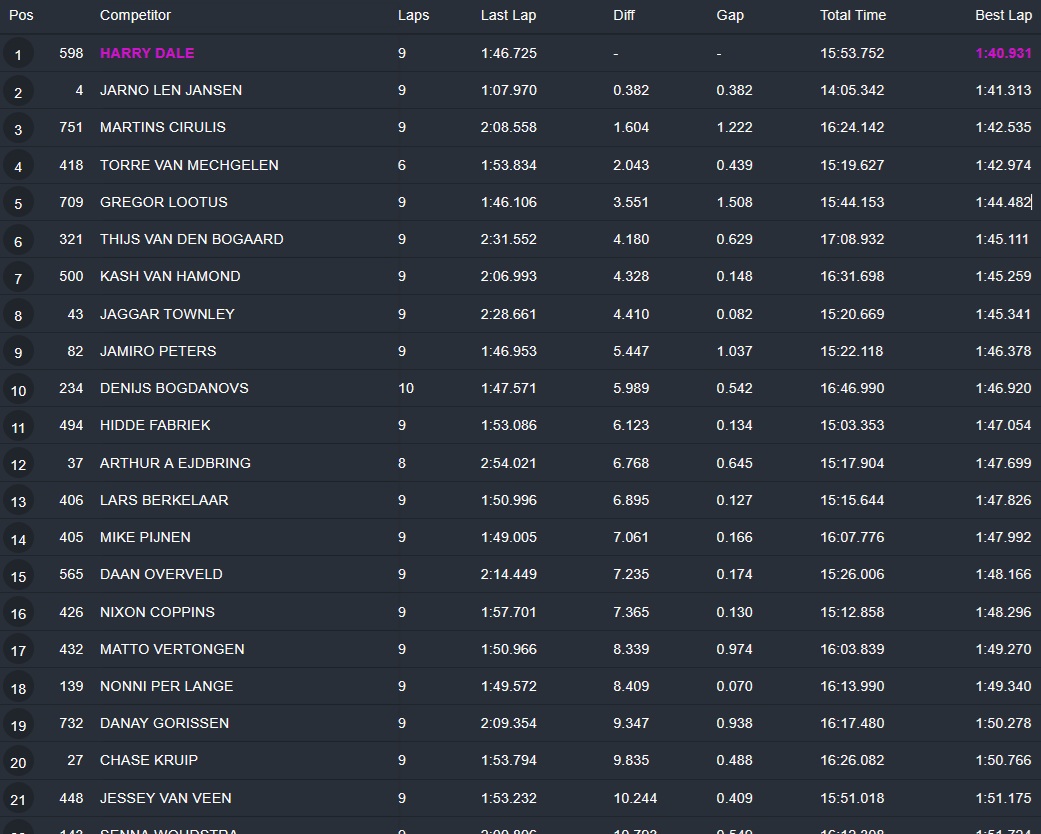Image resolution: width=1041 pixels, height=834 pixels.
Task: Select the position 14 circle badge
Action: [x=18, y=538]
